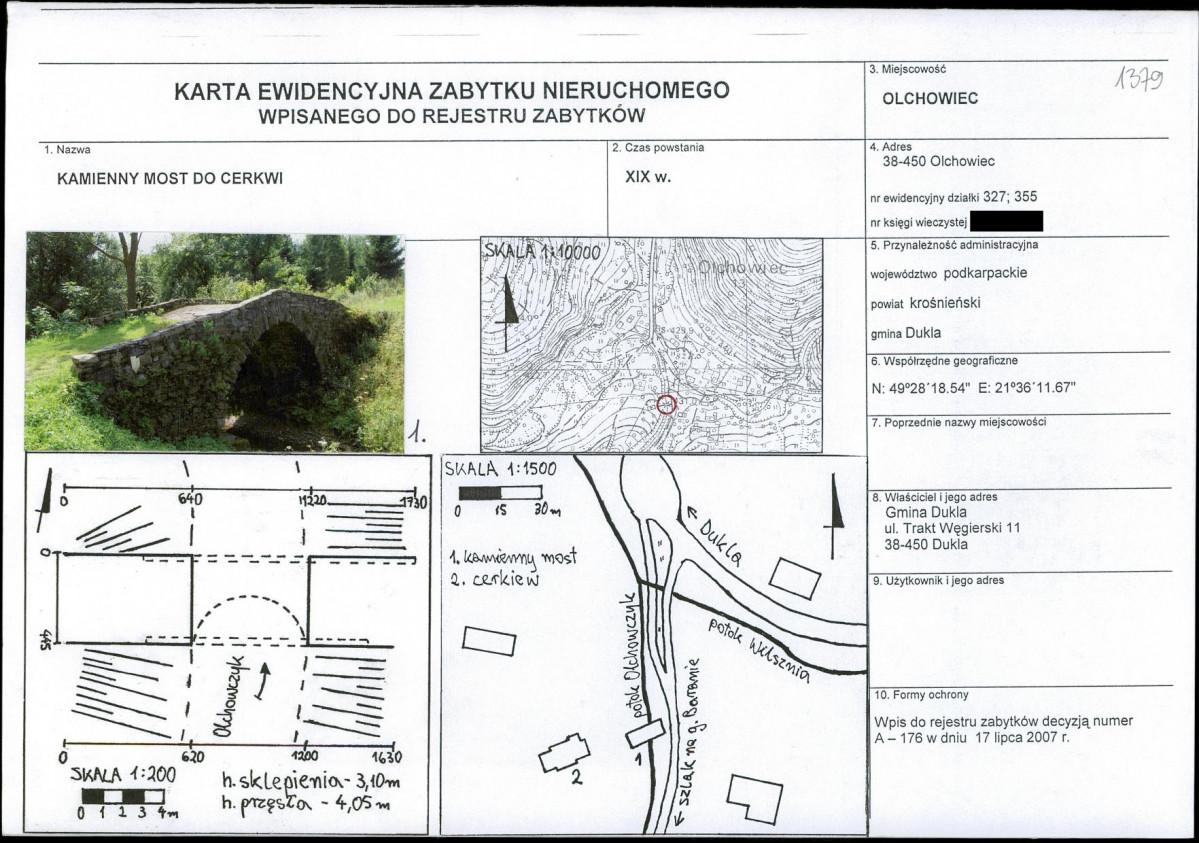Click dimension value 640 on top ruler
1199x843 pixels.
coord(190,500)
